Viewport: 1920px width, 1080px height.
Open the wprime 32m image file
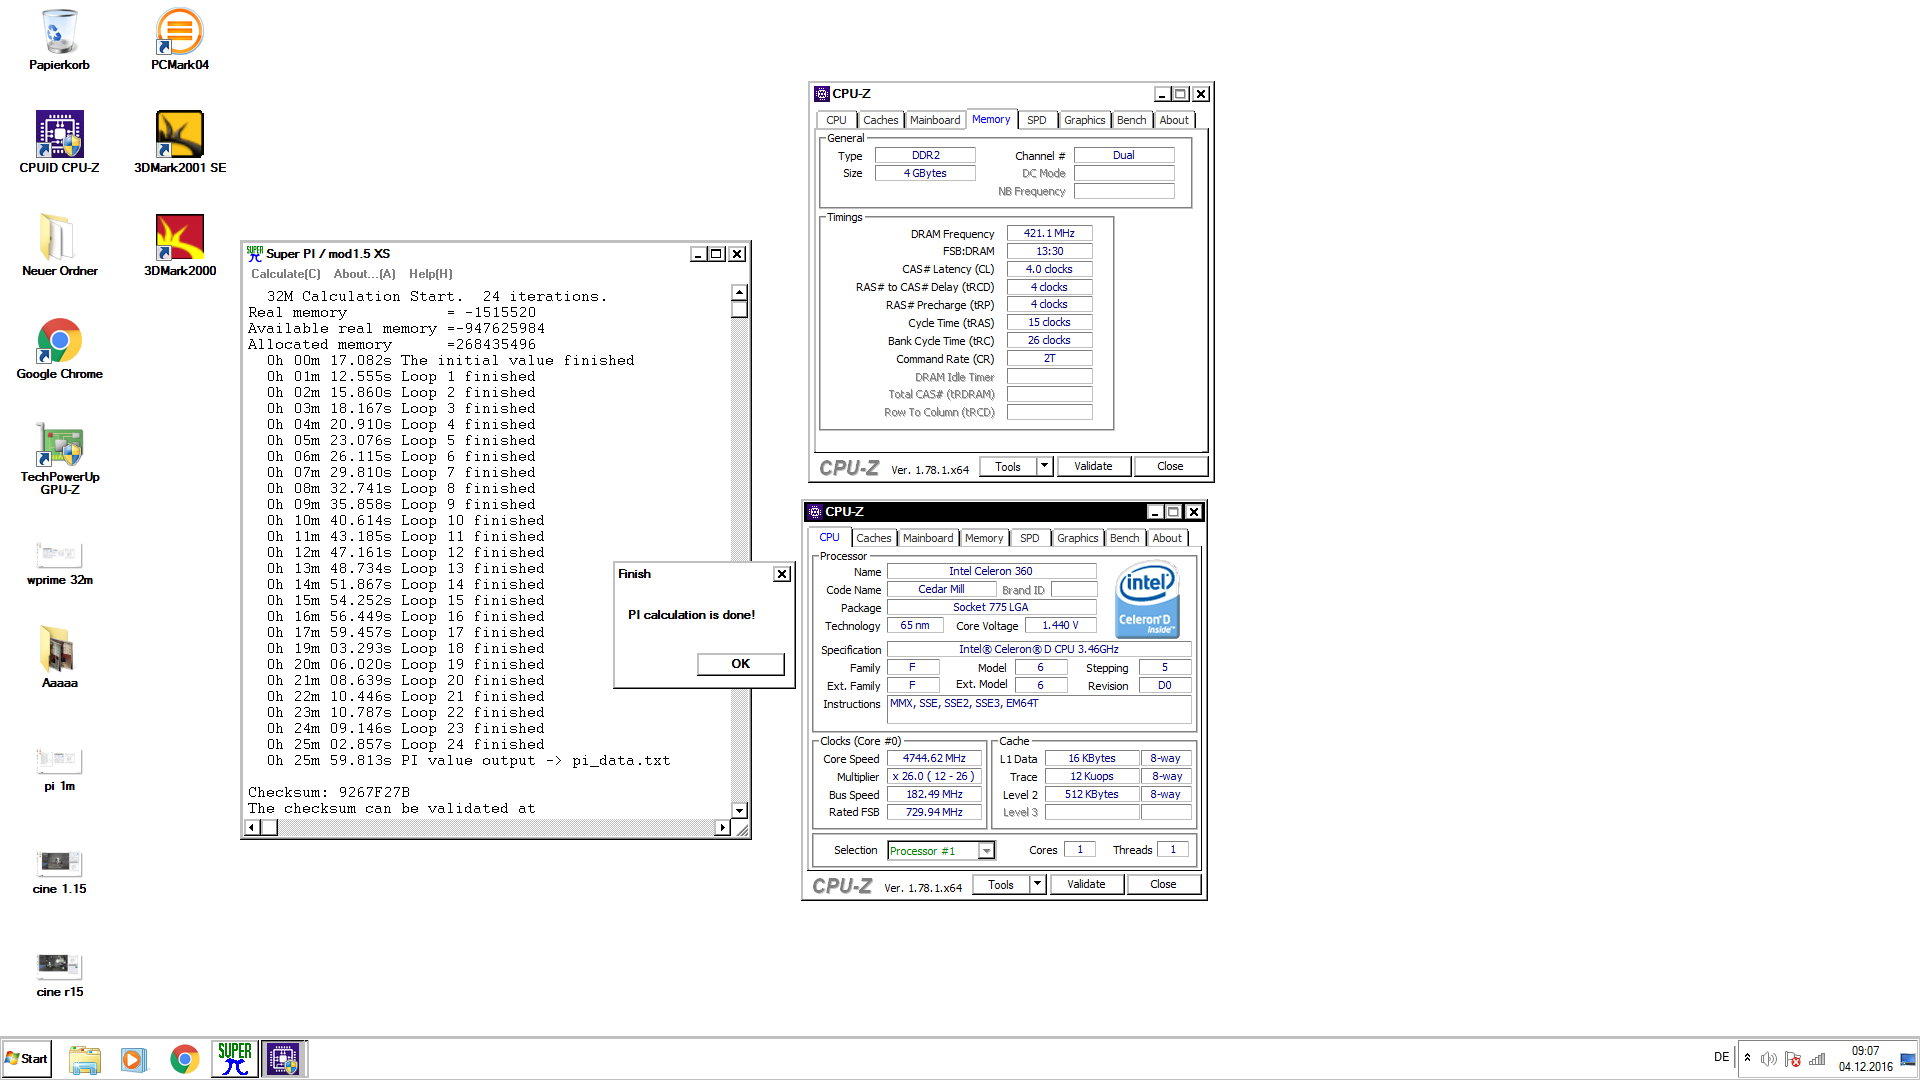(x=59, y=563)
